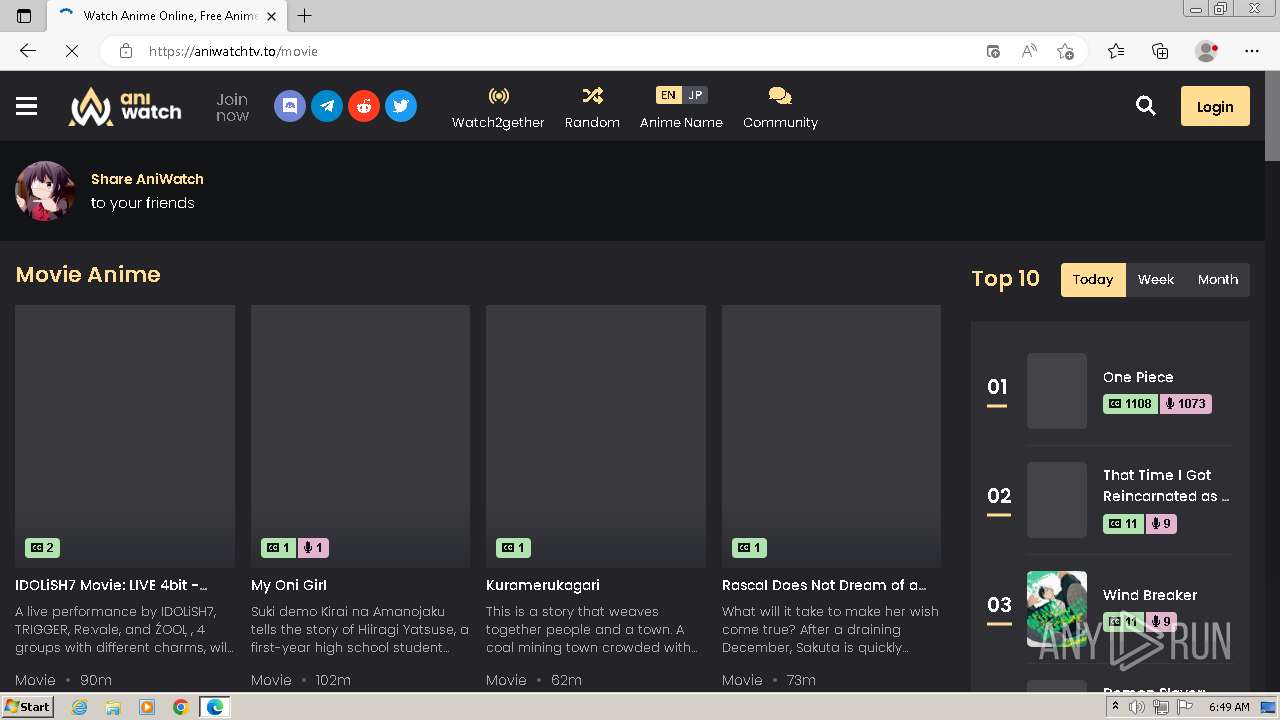The image size is (1280, 720).
Task: Open My Oni Girl title link
Action: 289,585
